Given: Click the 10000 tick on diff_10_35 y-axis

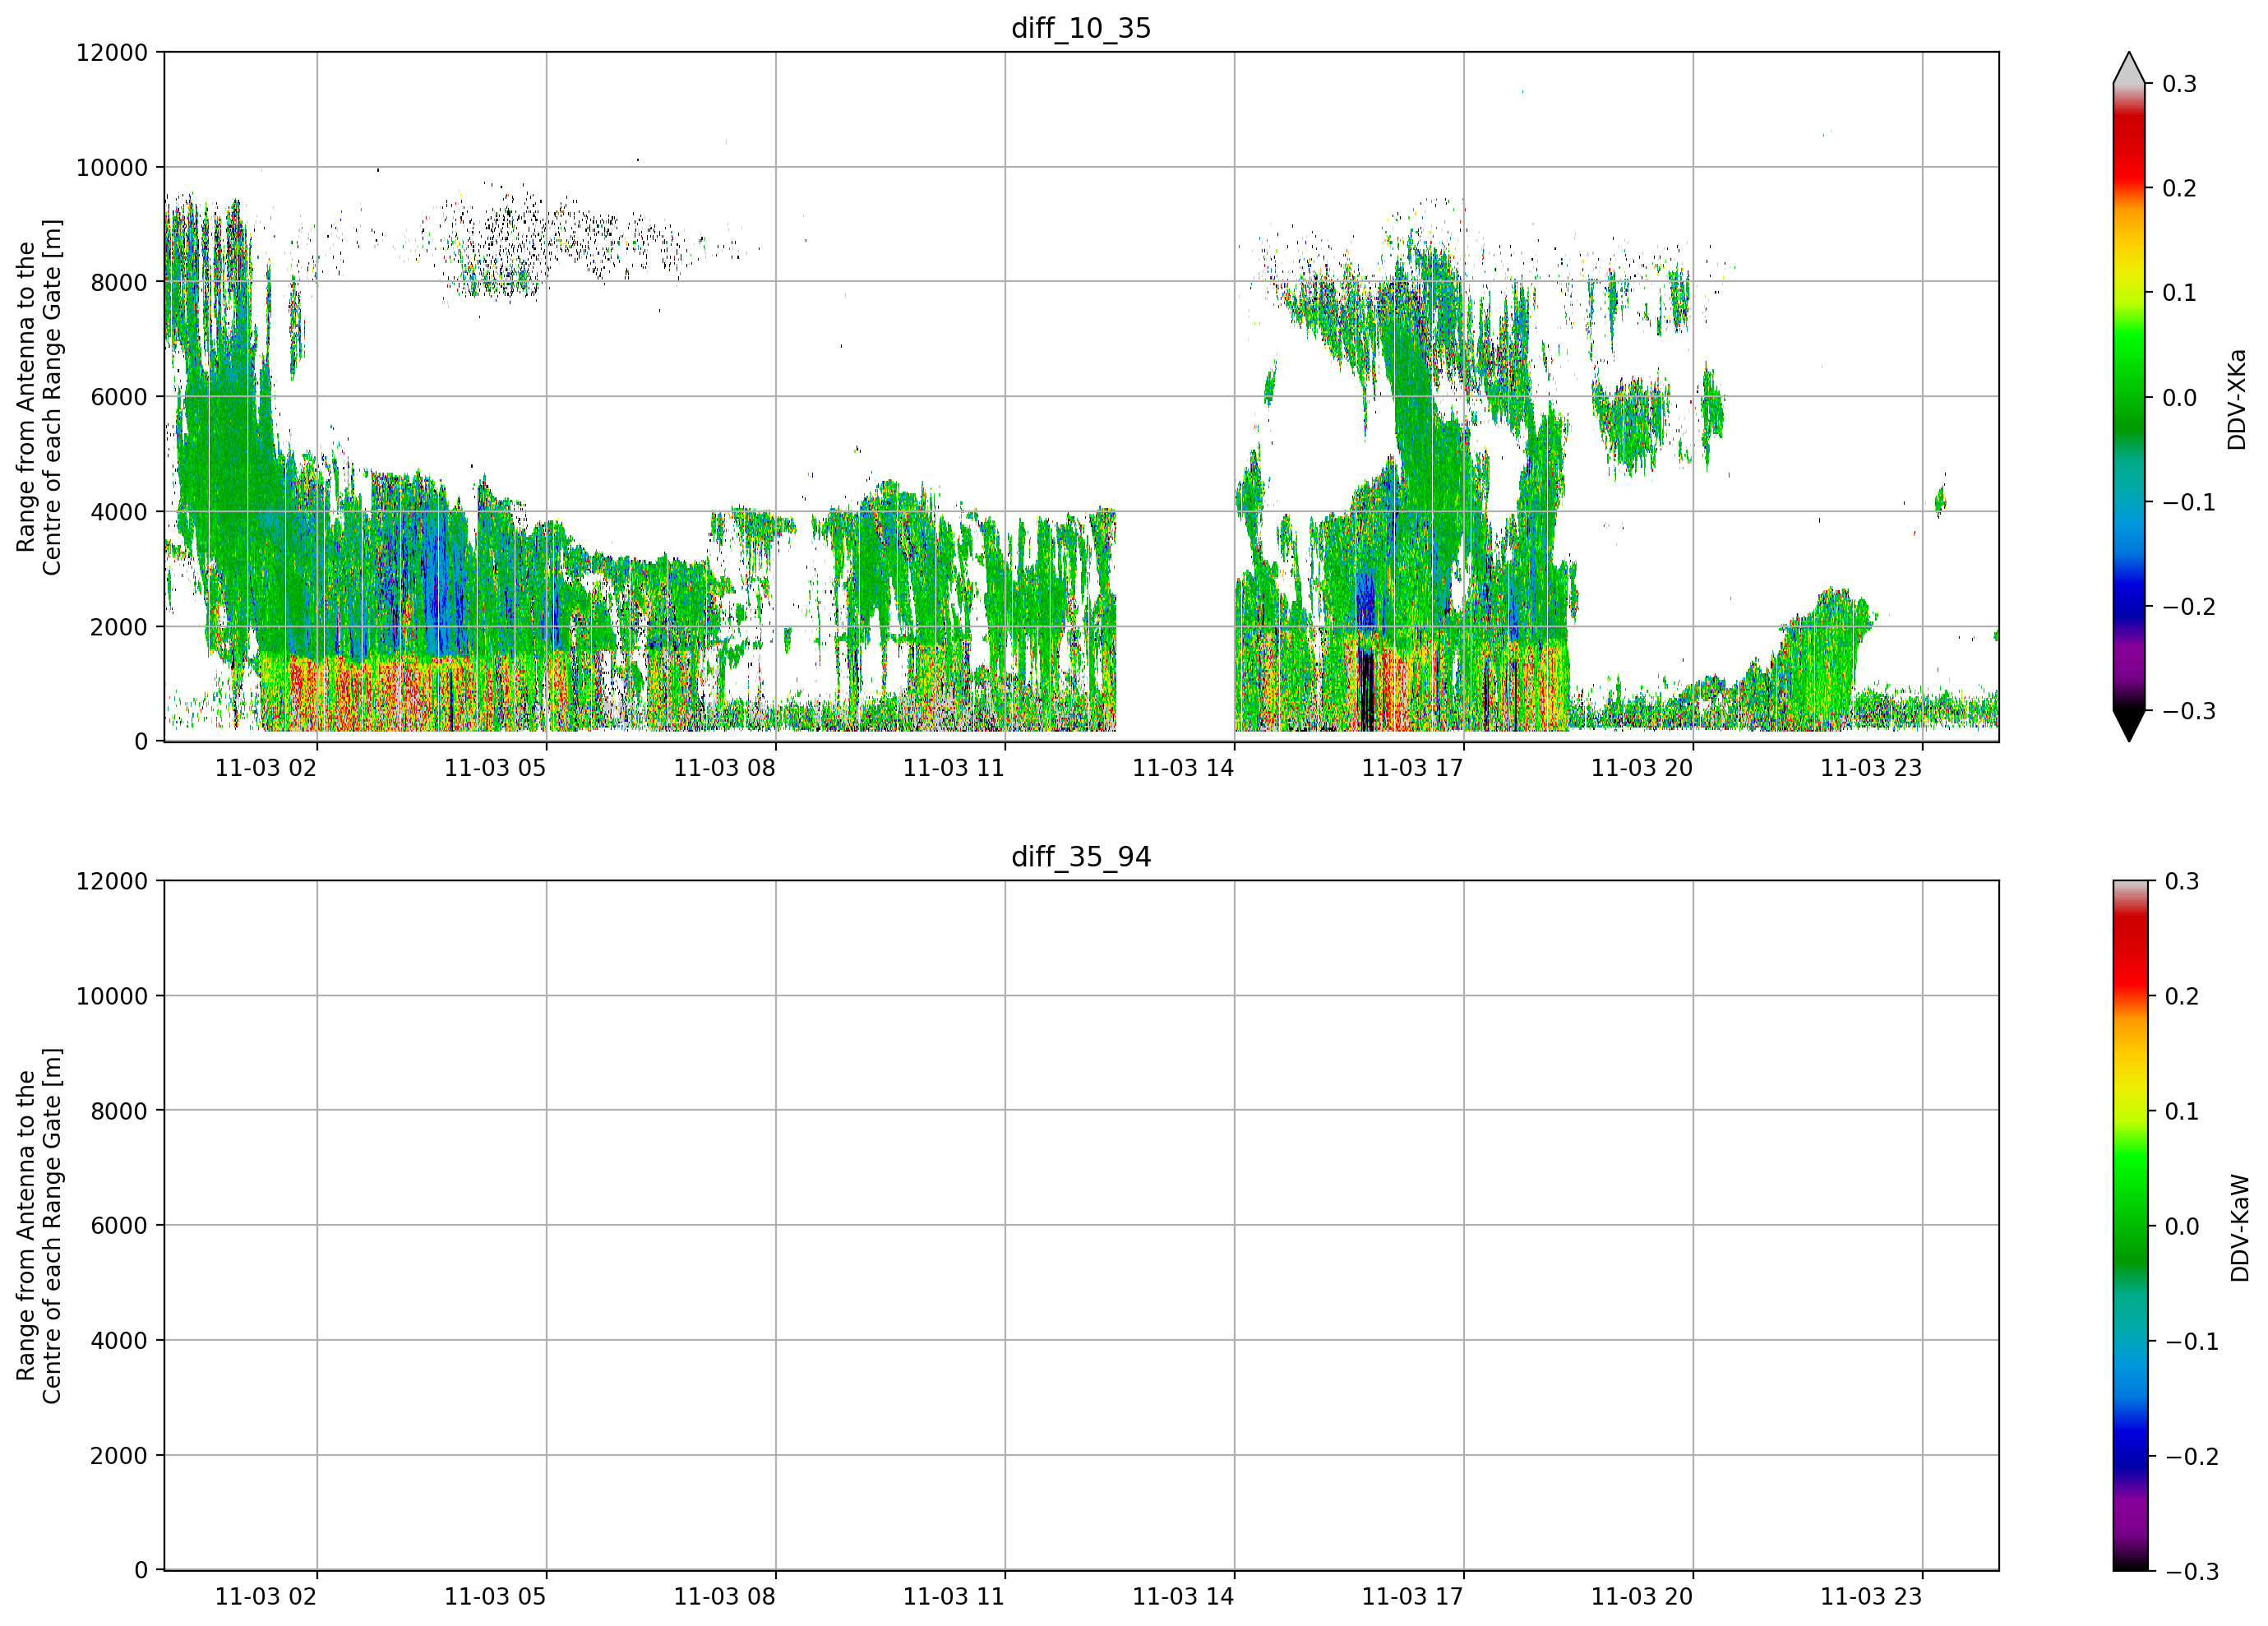Looking at the screenshot, I should (112, 167).
